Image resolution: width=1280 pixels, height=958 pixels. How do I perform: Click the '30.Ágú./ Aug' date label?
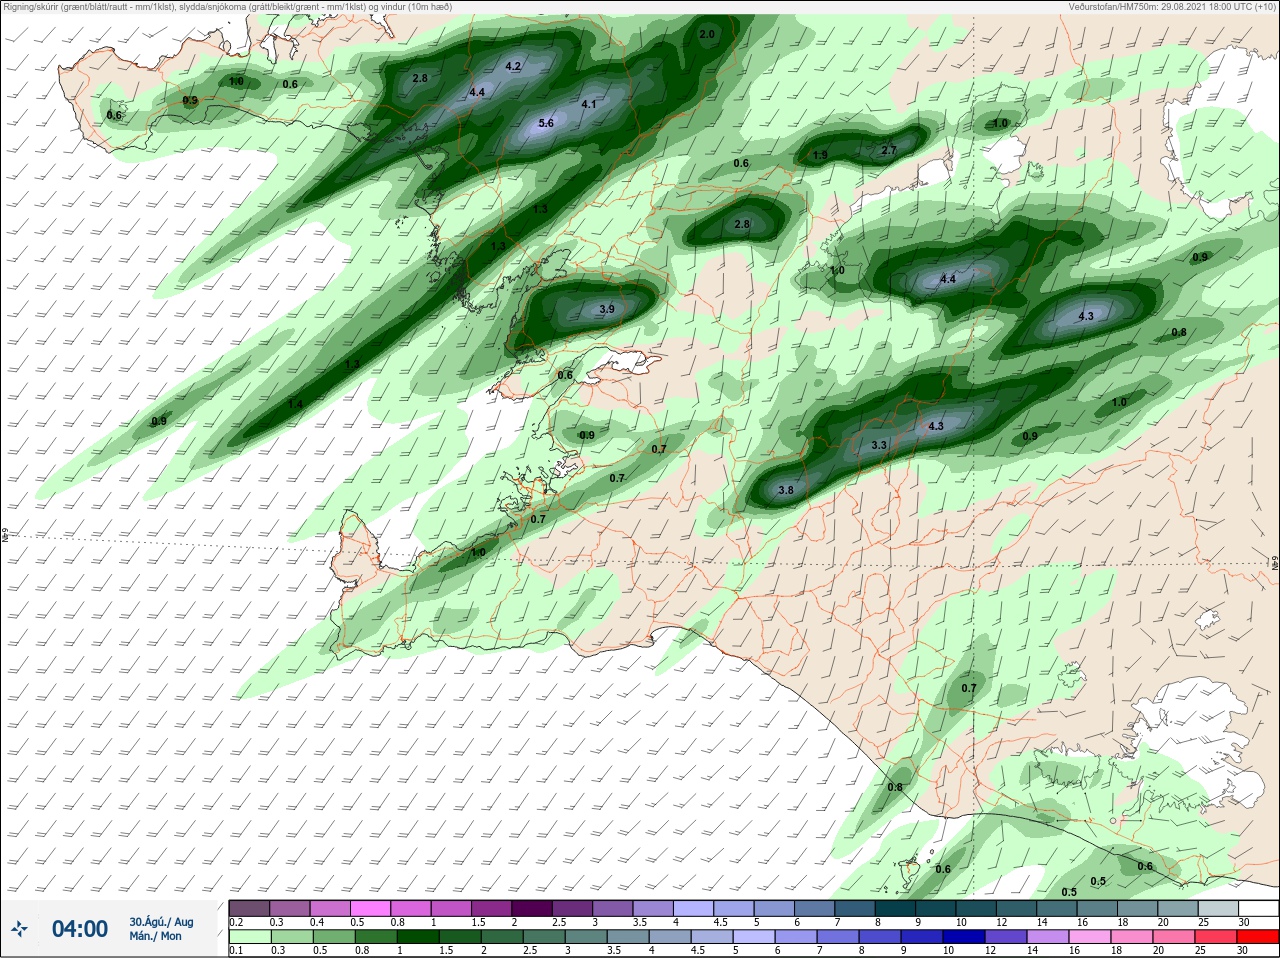pos(161,922)
